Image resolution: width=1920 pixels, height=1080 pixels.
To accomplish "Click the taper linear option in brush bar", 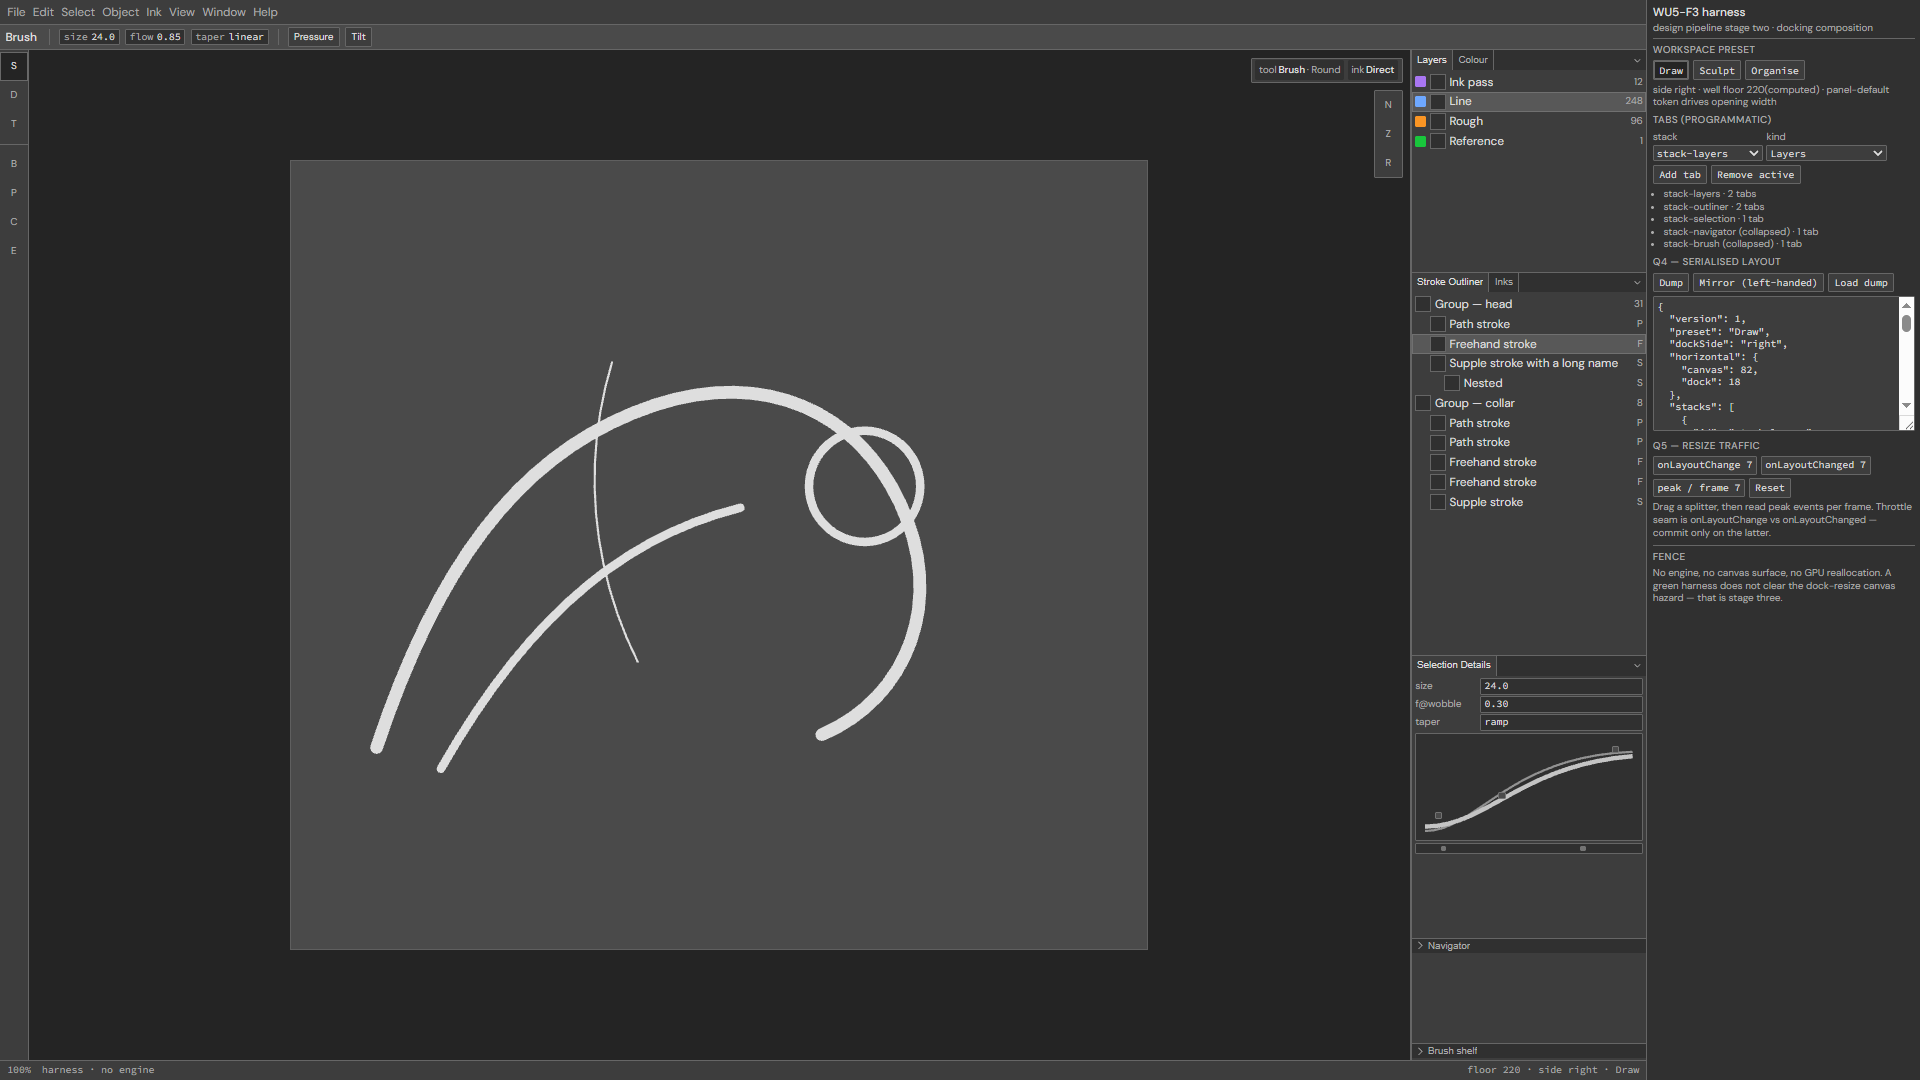I will click(x=230, y=37).
